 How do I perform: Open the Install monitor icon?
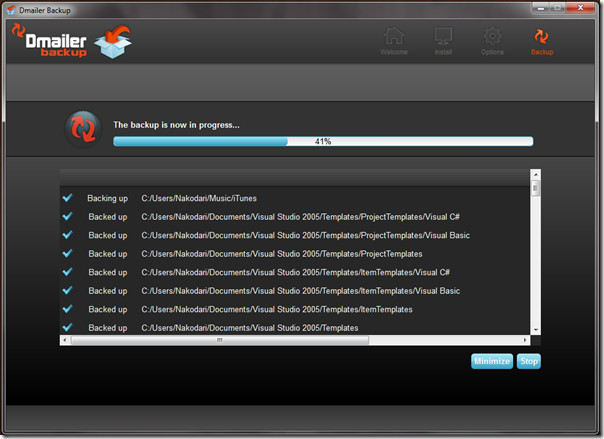443,36
